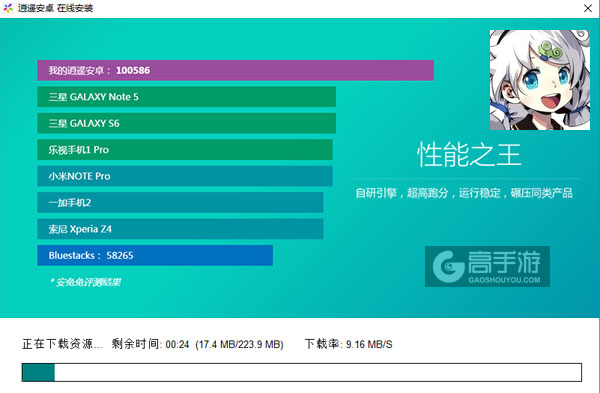The width and height of the screenshot is (600, 393).
Task: Click the 自研引擎 超高跑分 description line
Action: pyautogui.click(x=464, y=193)
